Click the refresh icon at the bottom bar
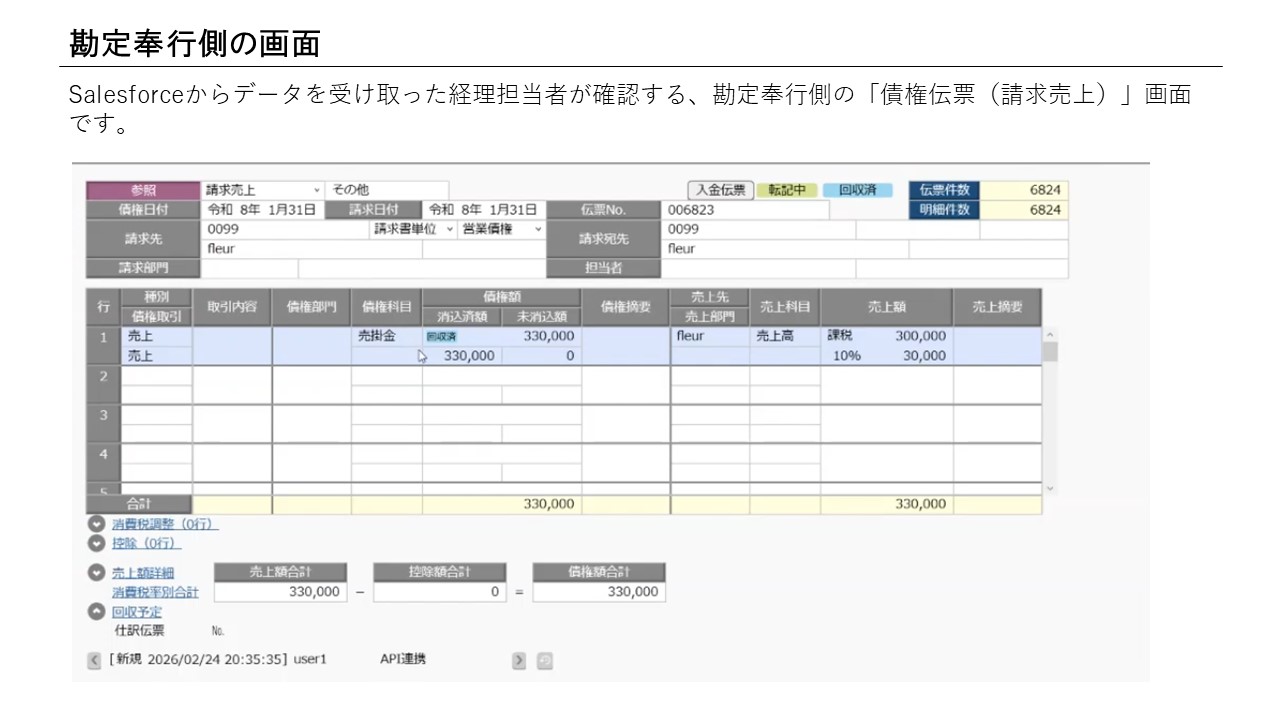Viewport: 1280px width, 720px height. coord(544,659)
